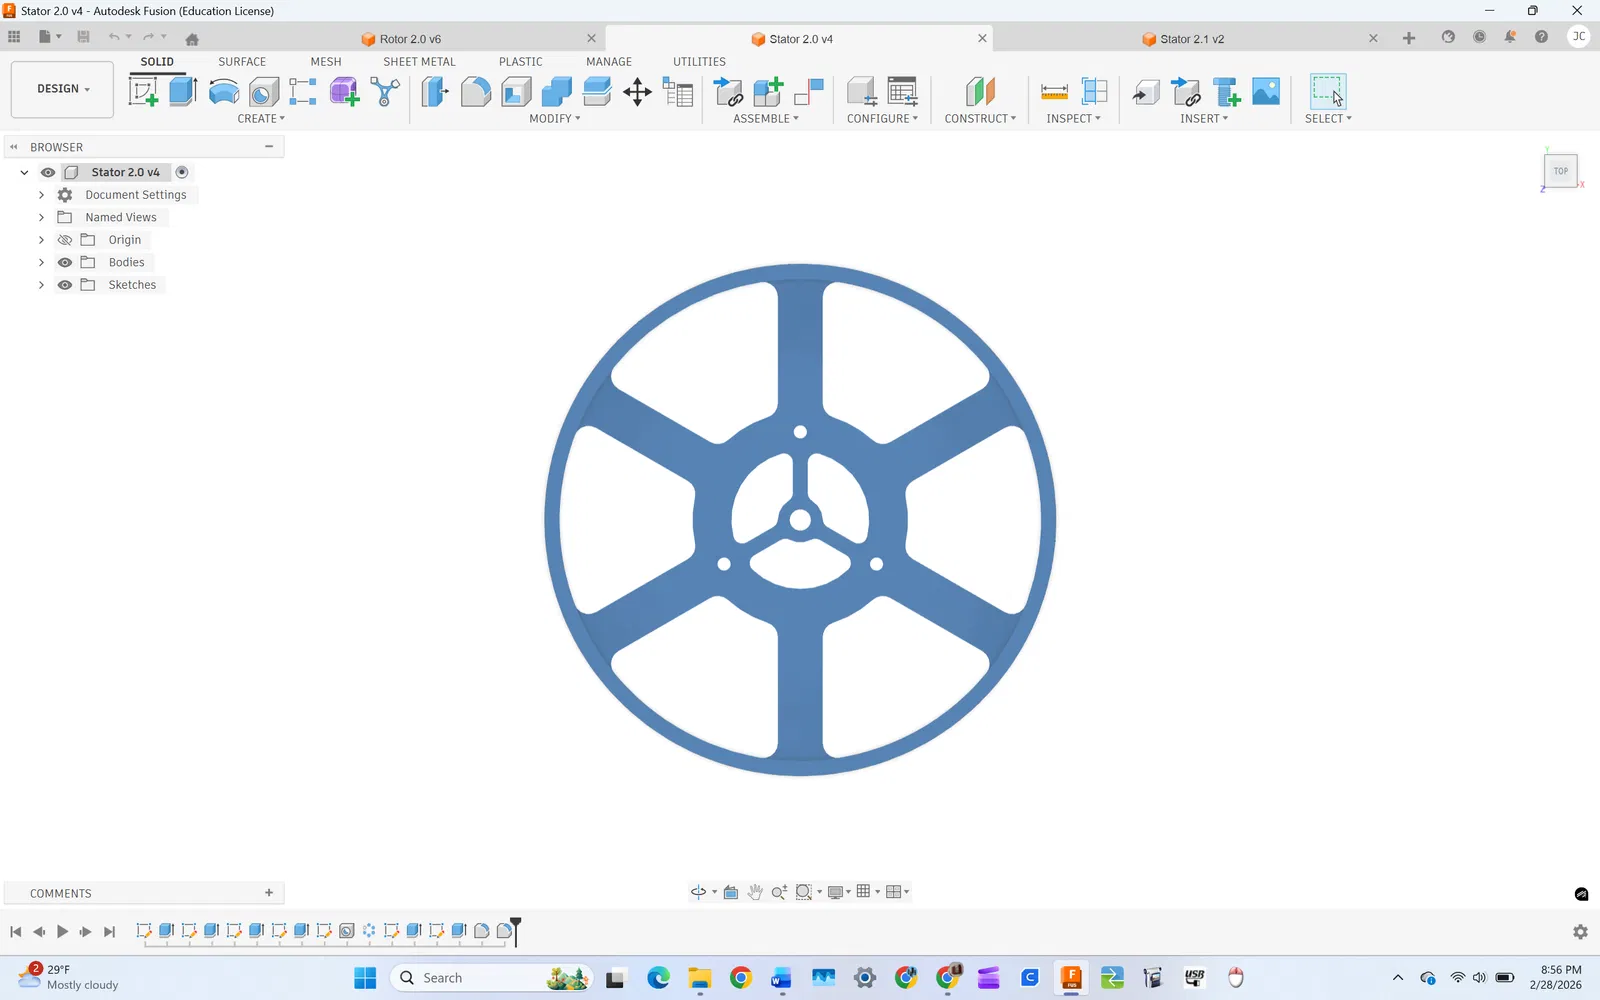This screenshot has width=1600, height=1000.
Task: Open the JC user profile button
Action: pos(1579,37)
